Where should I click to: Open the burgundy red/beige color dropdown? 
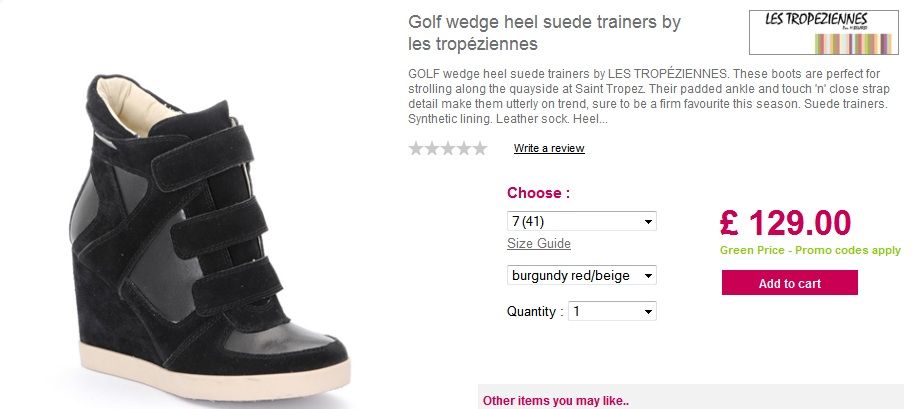point(582,275)
